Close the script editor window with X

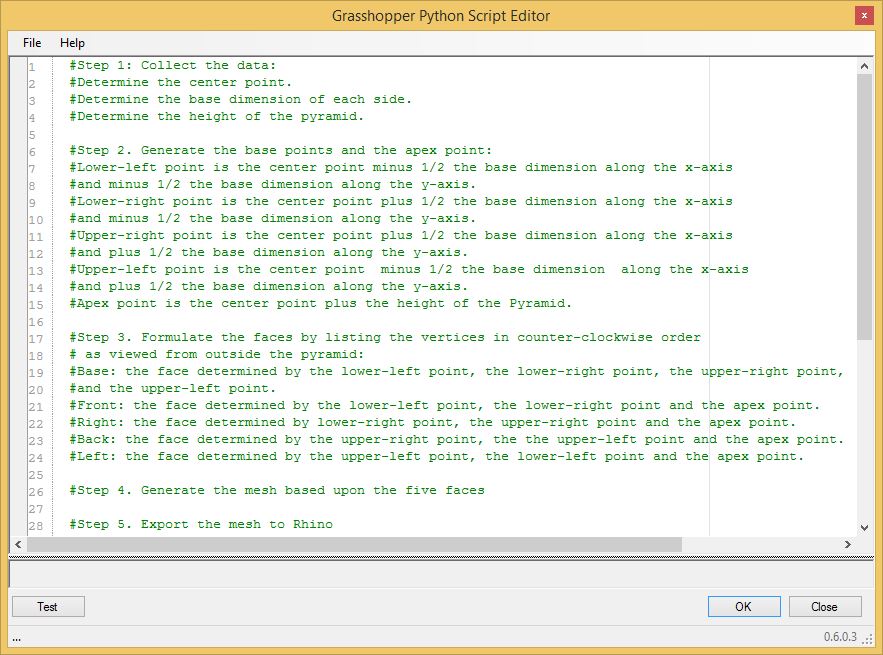(x=864, y=16)
